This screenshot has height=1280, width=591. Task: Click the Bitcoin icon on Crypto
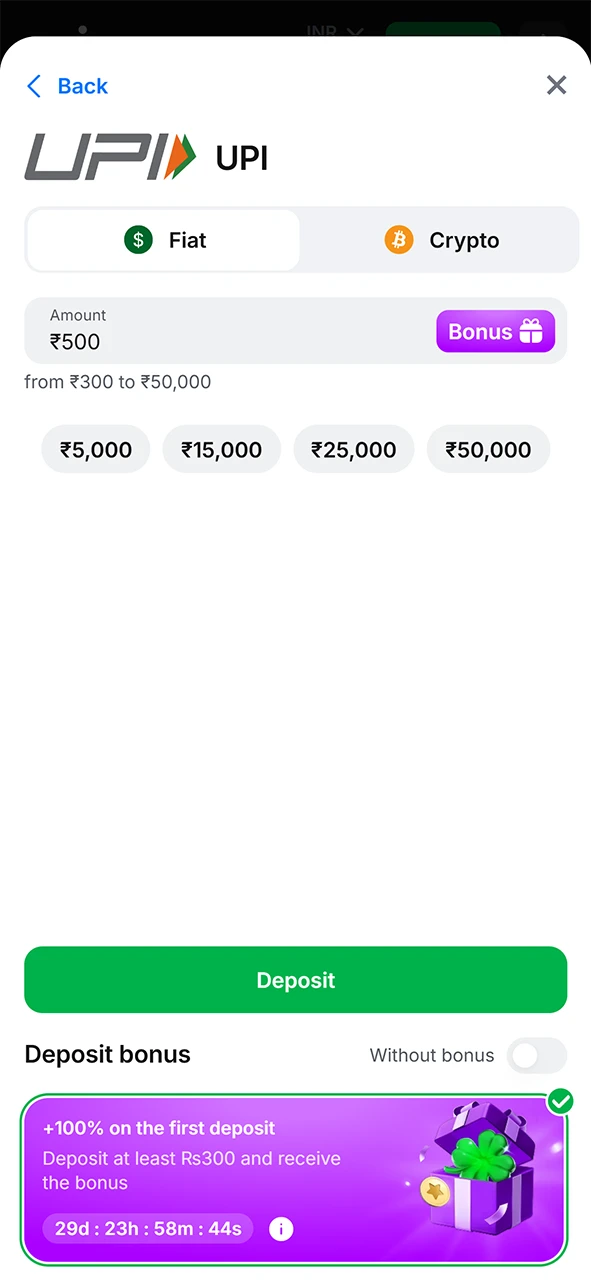click(399, 240)
